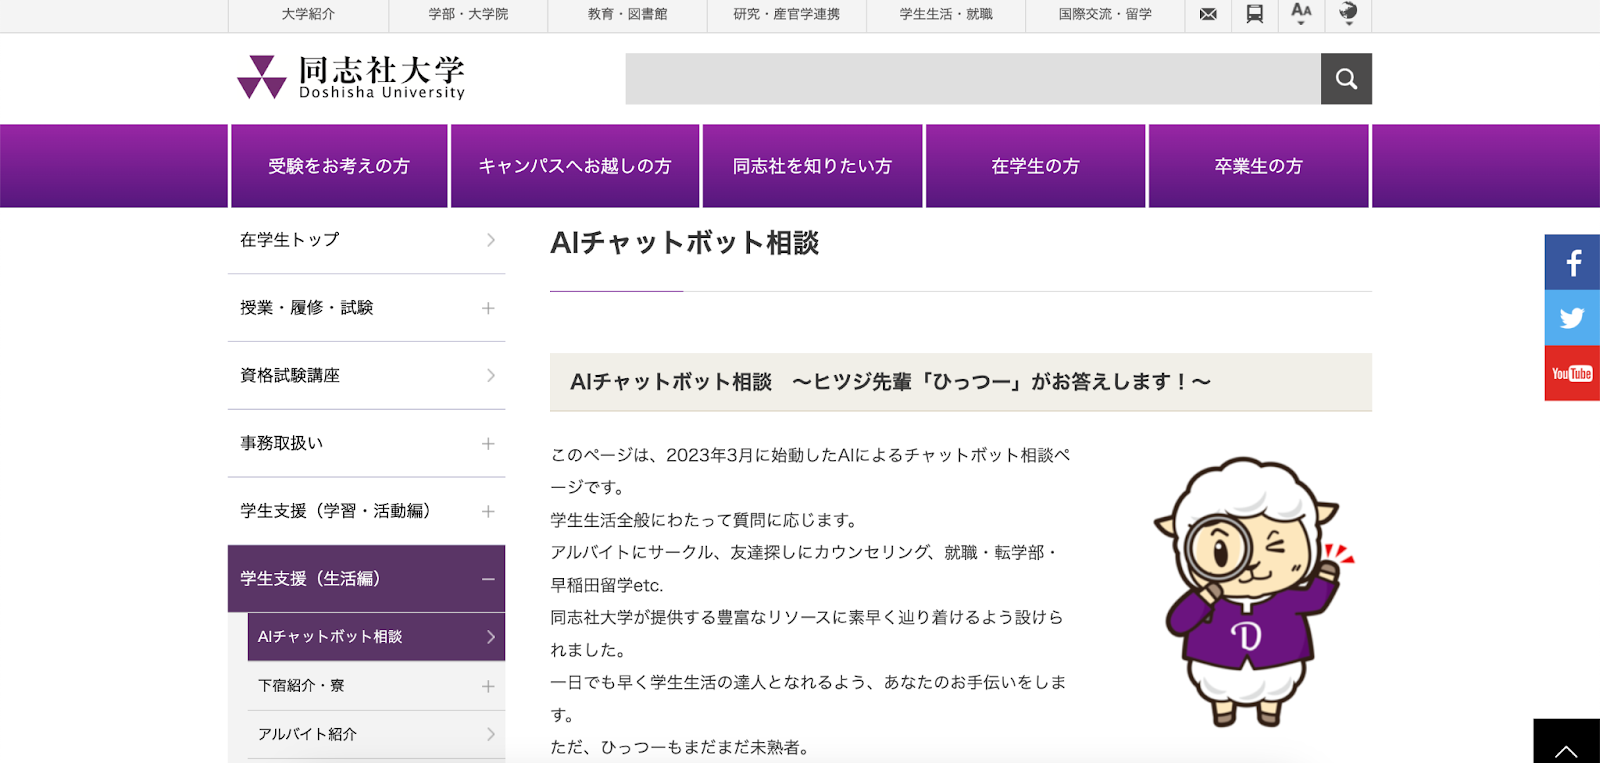Open Twitter side icon
The height and width of the screenshot is (763, 1600).
point(1572,318)
